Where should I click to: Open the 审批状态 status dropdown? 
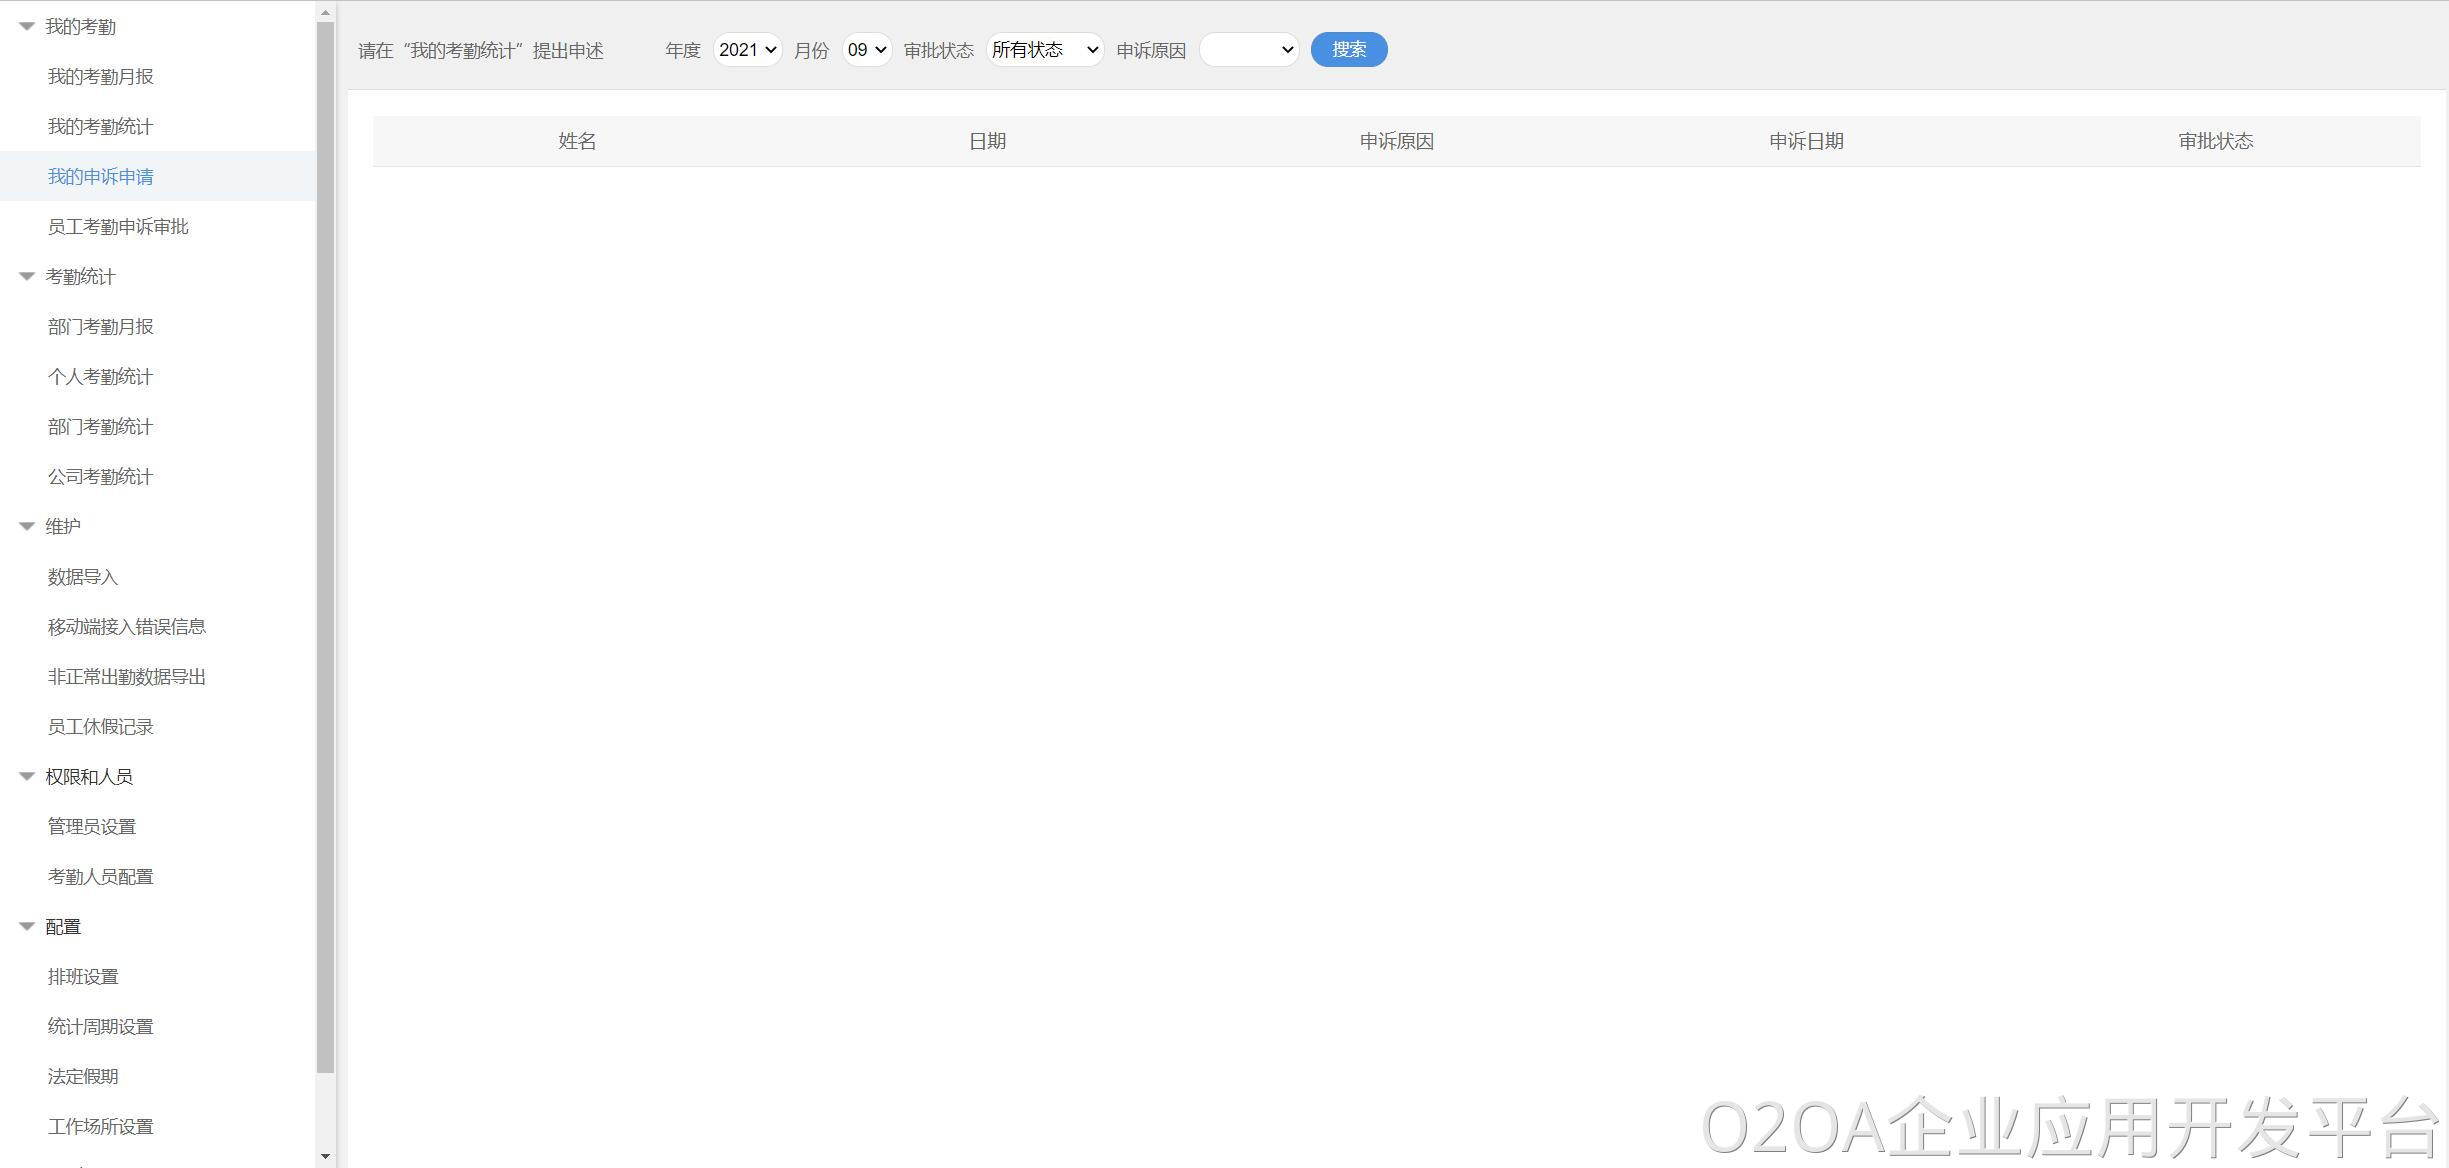pyautogui.click(x=1044, y=50)
